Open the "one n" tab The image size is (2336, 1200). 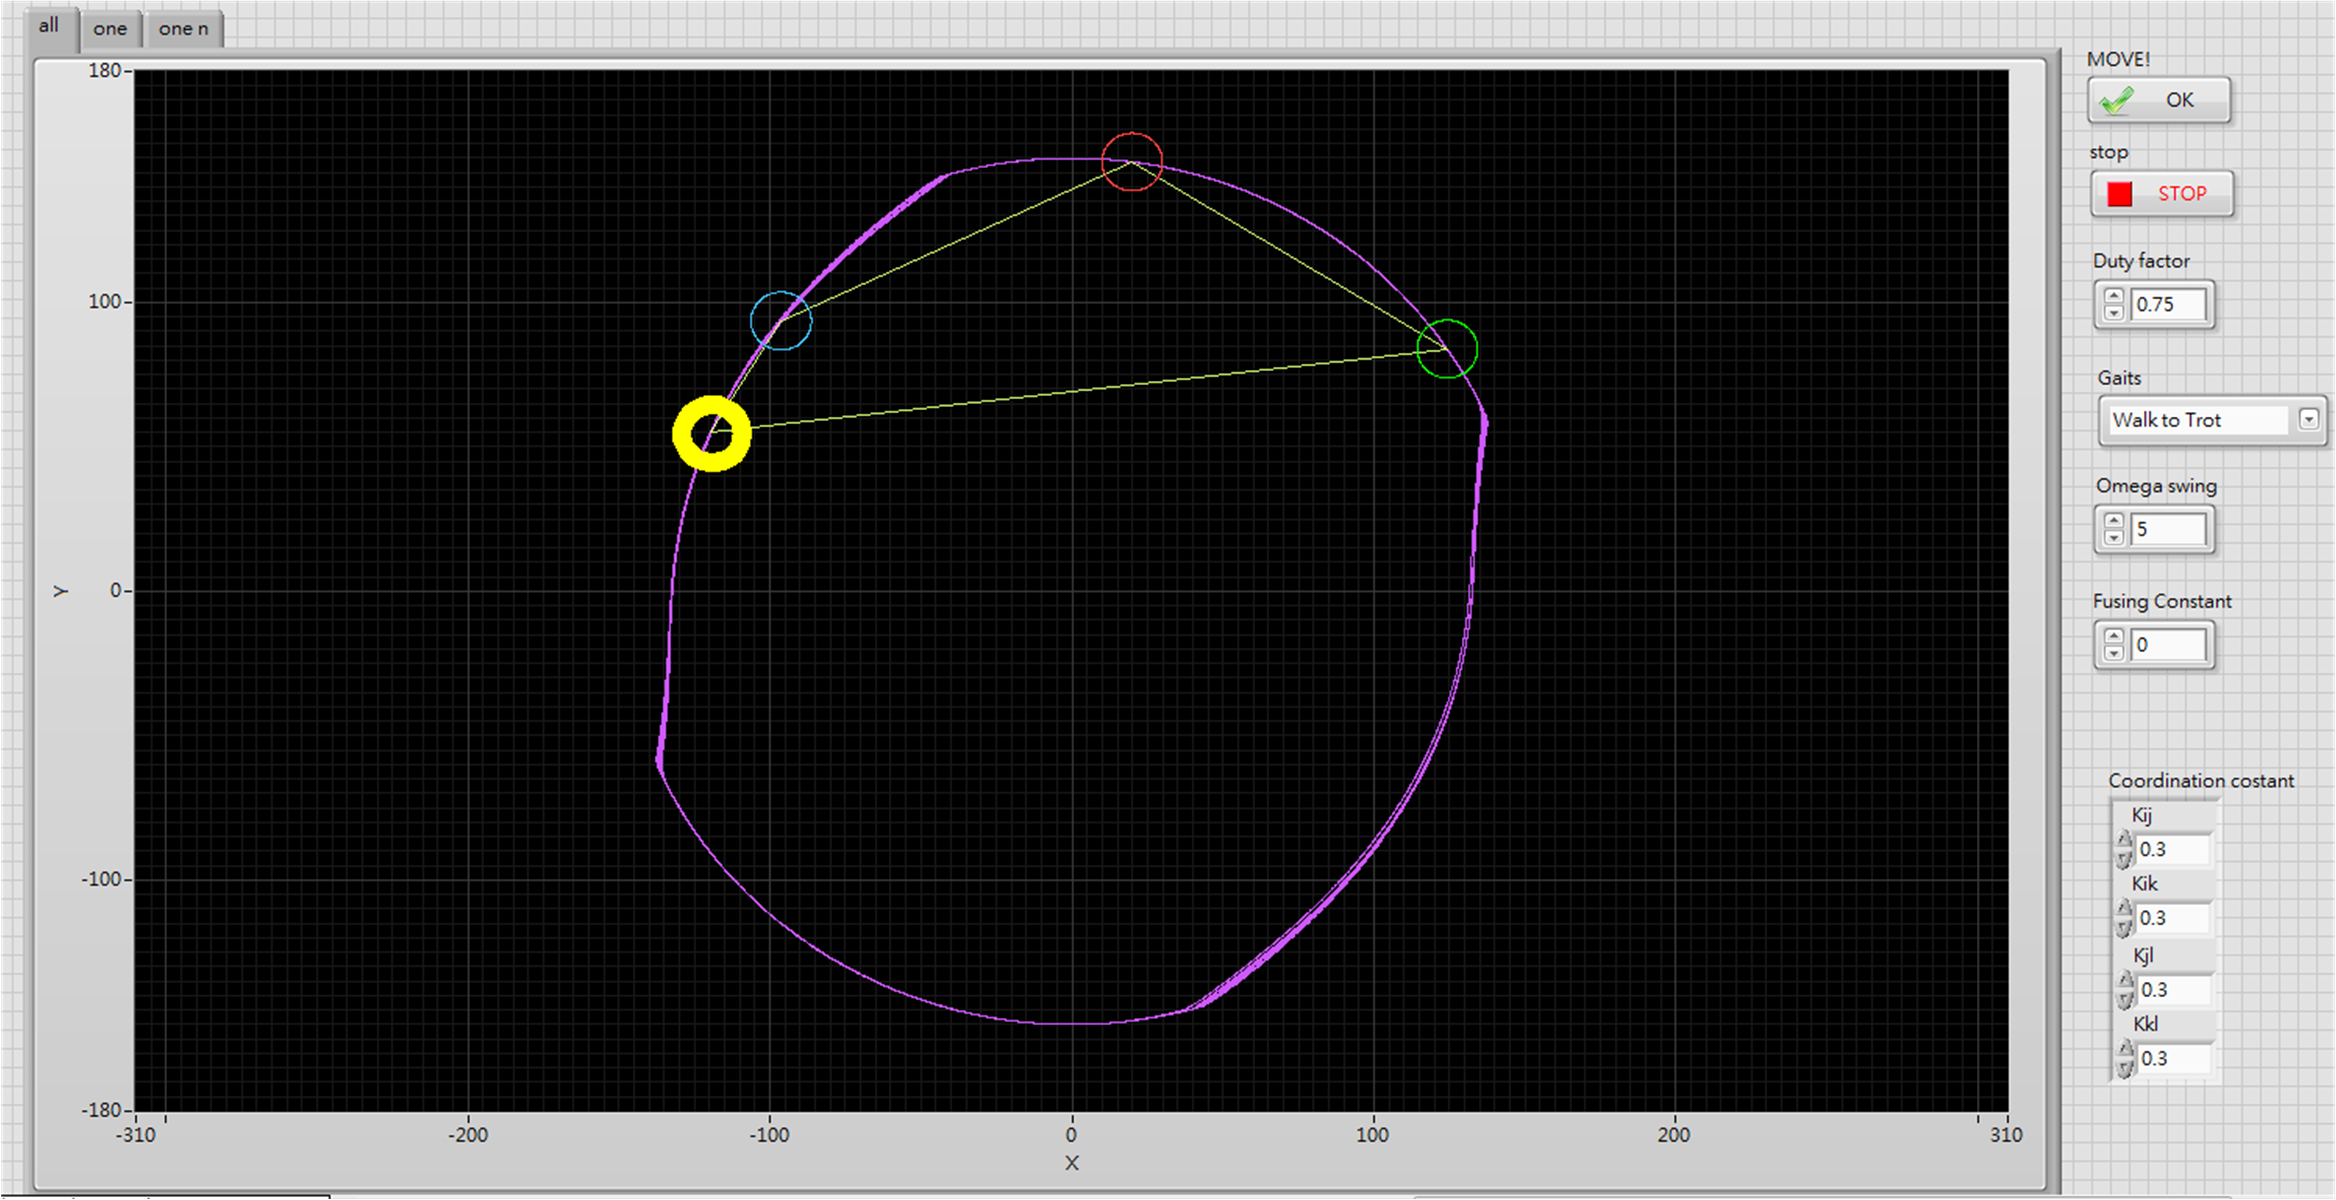pyautogui.click(x=183, y=29)
